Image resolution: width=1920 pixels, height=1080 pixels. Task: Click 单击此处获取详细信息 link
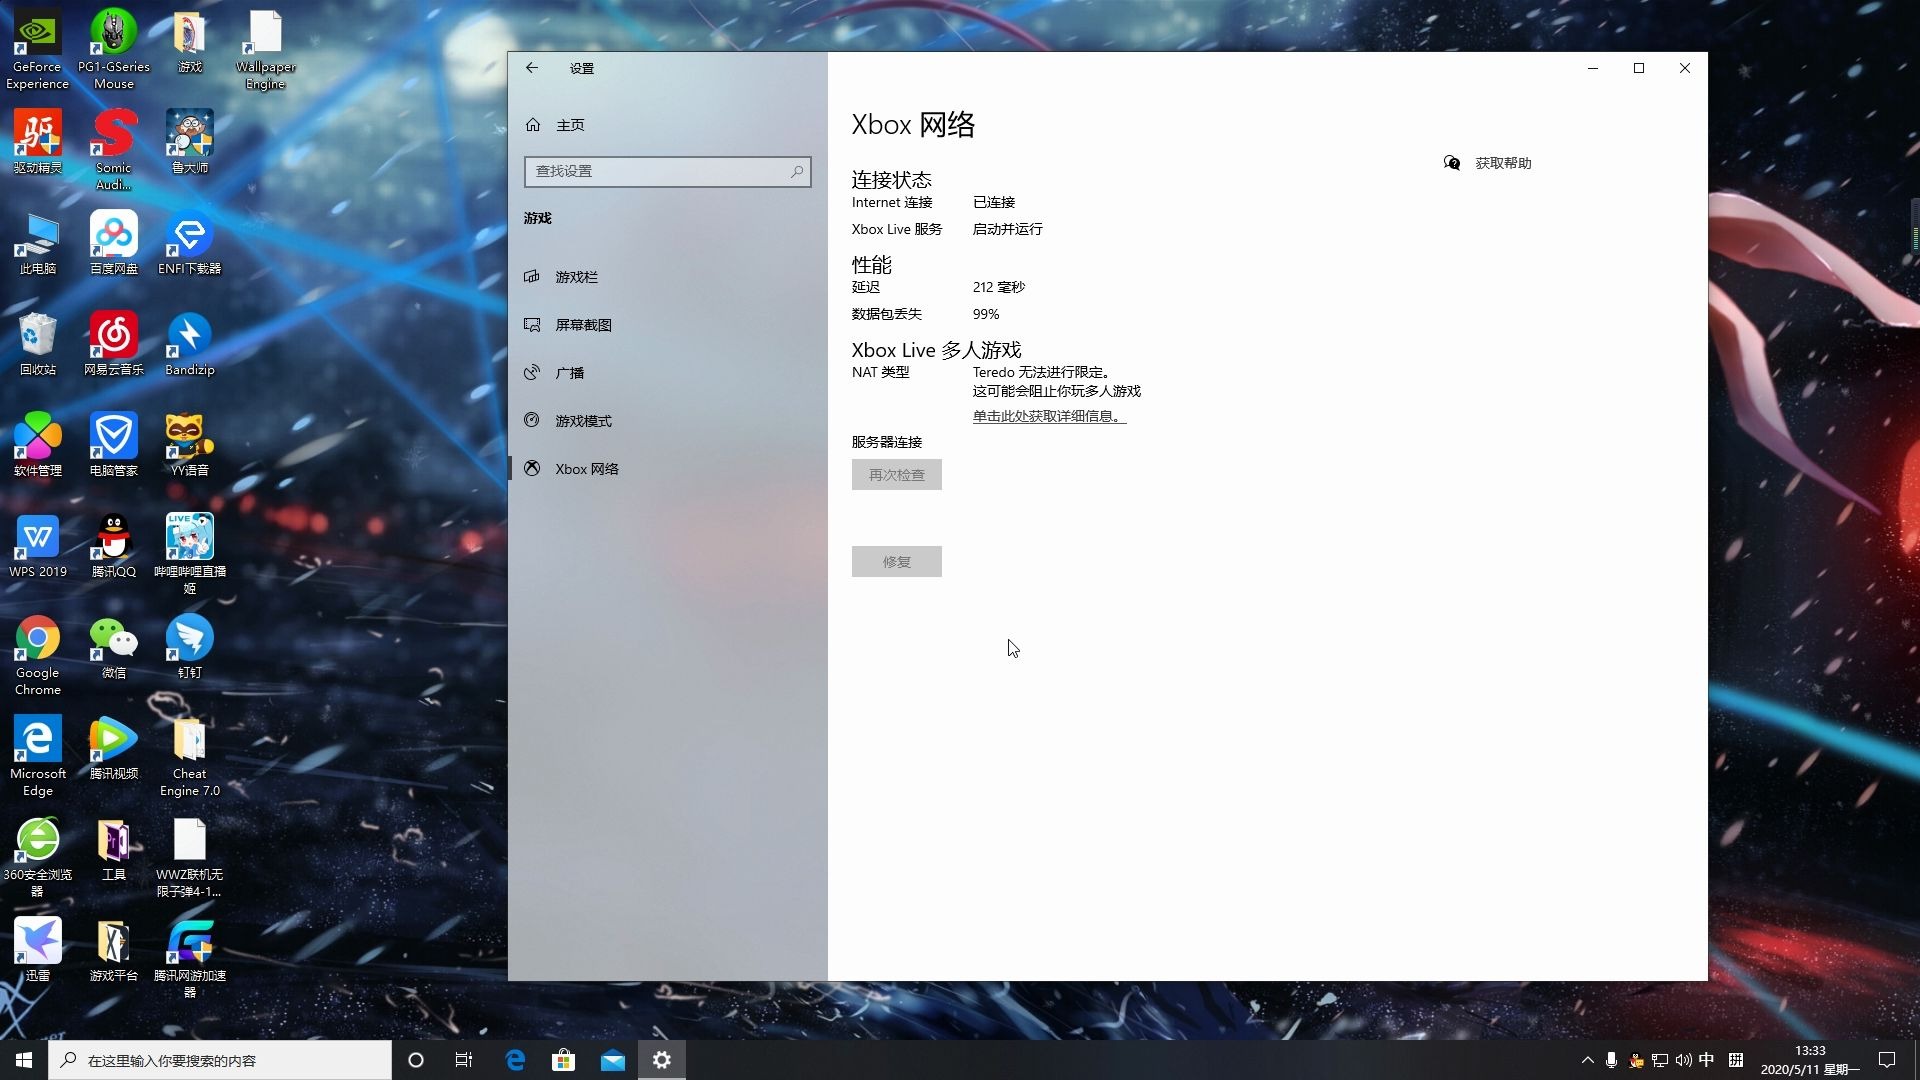pyautogui.click(x=1046, y=415)
